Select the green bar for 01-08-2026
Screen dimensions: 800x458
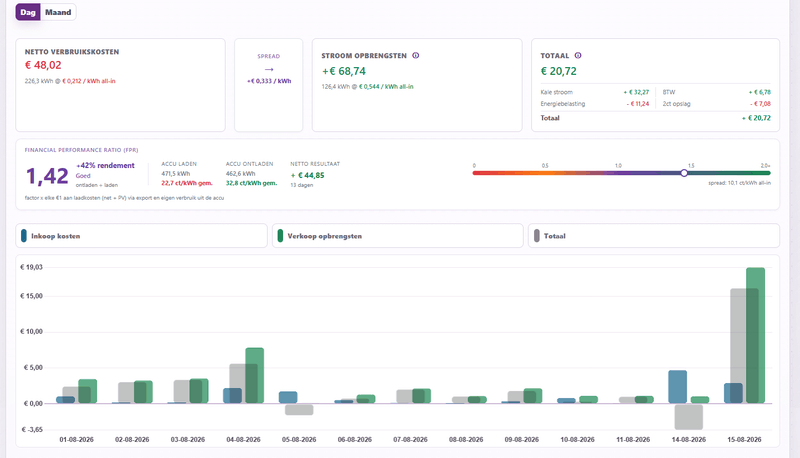(88, 391)
